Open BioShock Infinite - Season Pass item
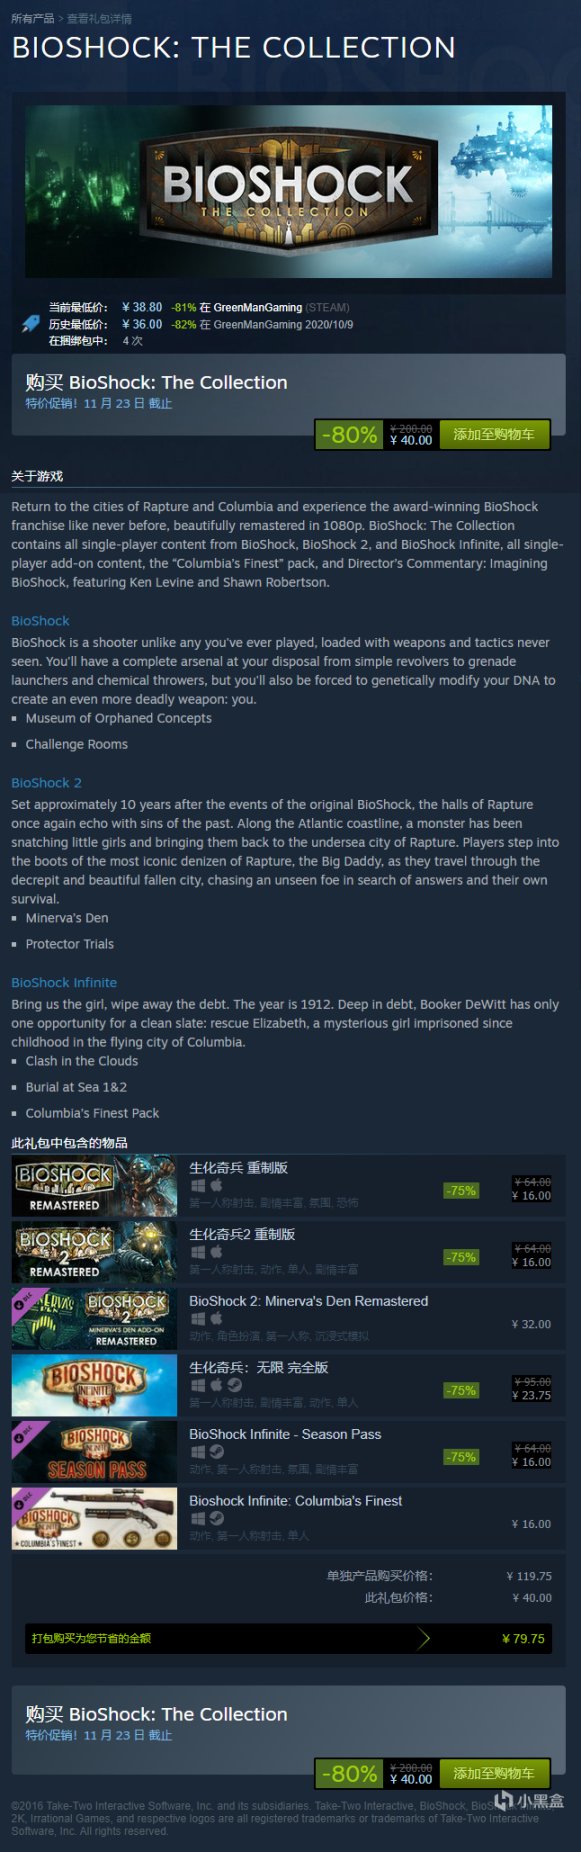The width and height of the screenshot is (581, 1852). point(285,1434)
